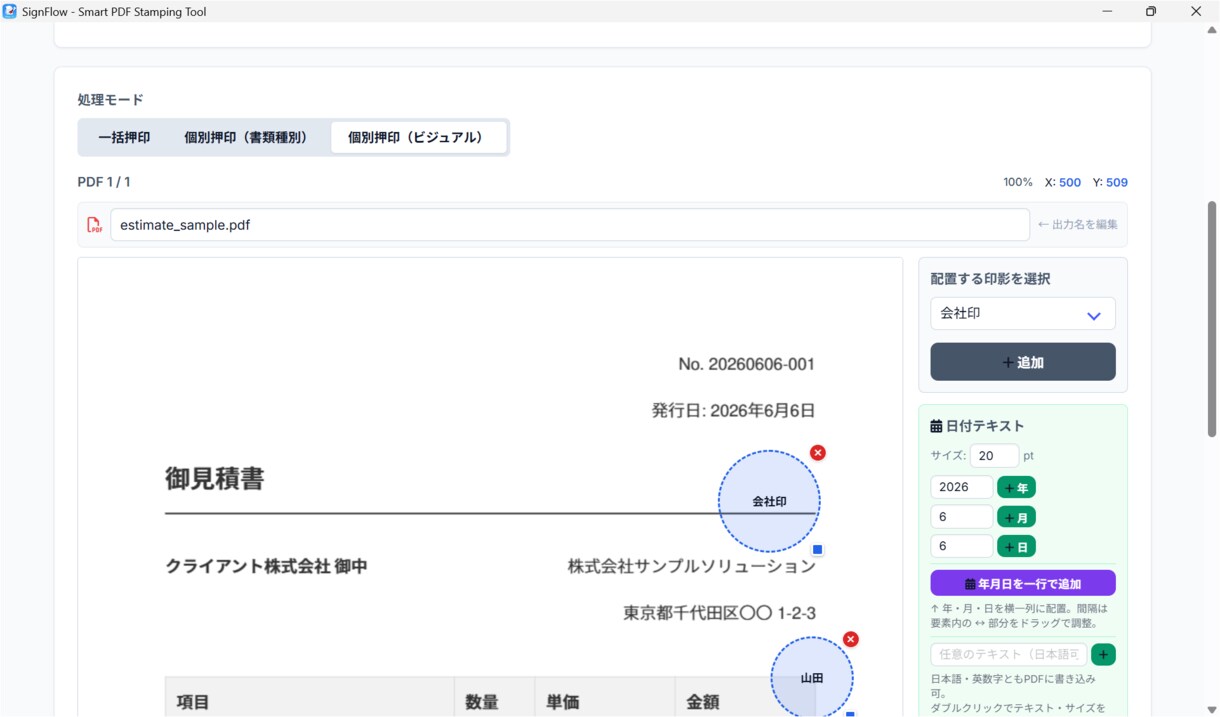The image size is (1220, 717).
Task: Click the 項目 table header
Action: (193, 702)
